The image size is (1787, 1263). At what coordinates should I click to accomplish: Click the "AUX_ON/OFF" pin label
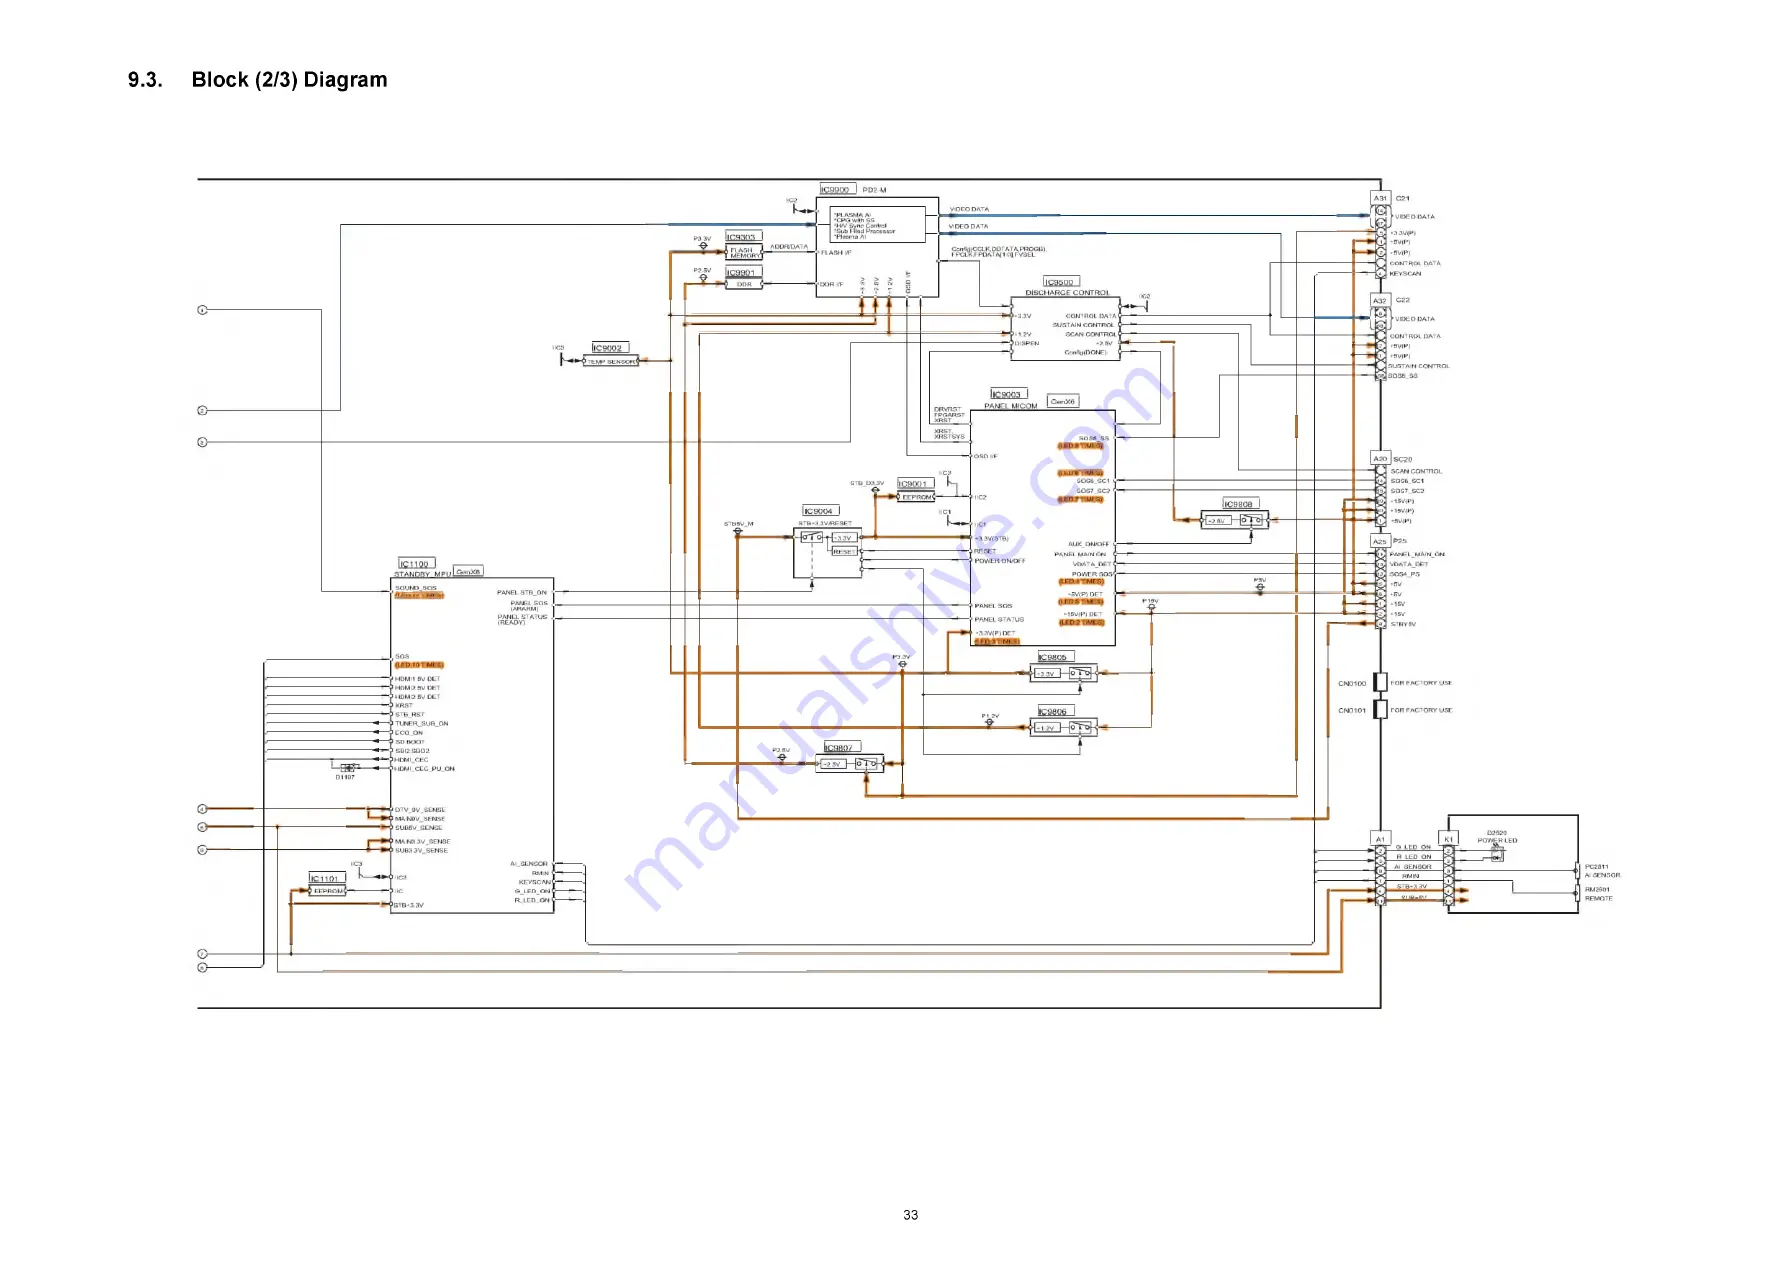(1089, 544)
